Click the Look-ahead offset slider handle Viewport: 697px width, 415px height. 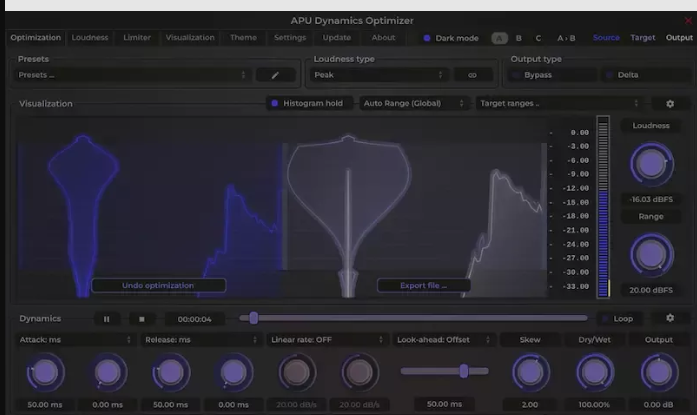464,371
